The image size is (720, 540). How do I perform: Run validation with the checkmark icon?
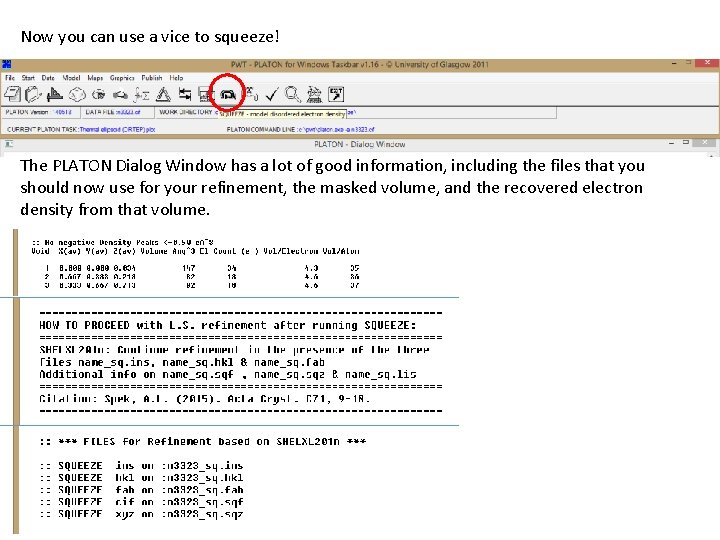272,95
